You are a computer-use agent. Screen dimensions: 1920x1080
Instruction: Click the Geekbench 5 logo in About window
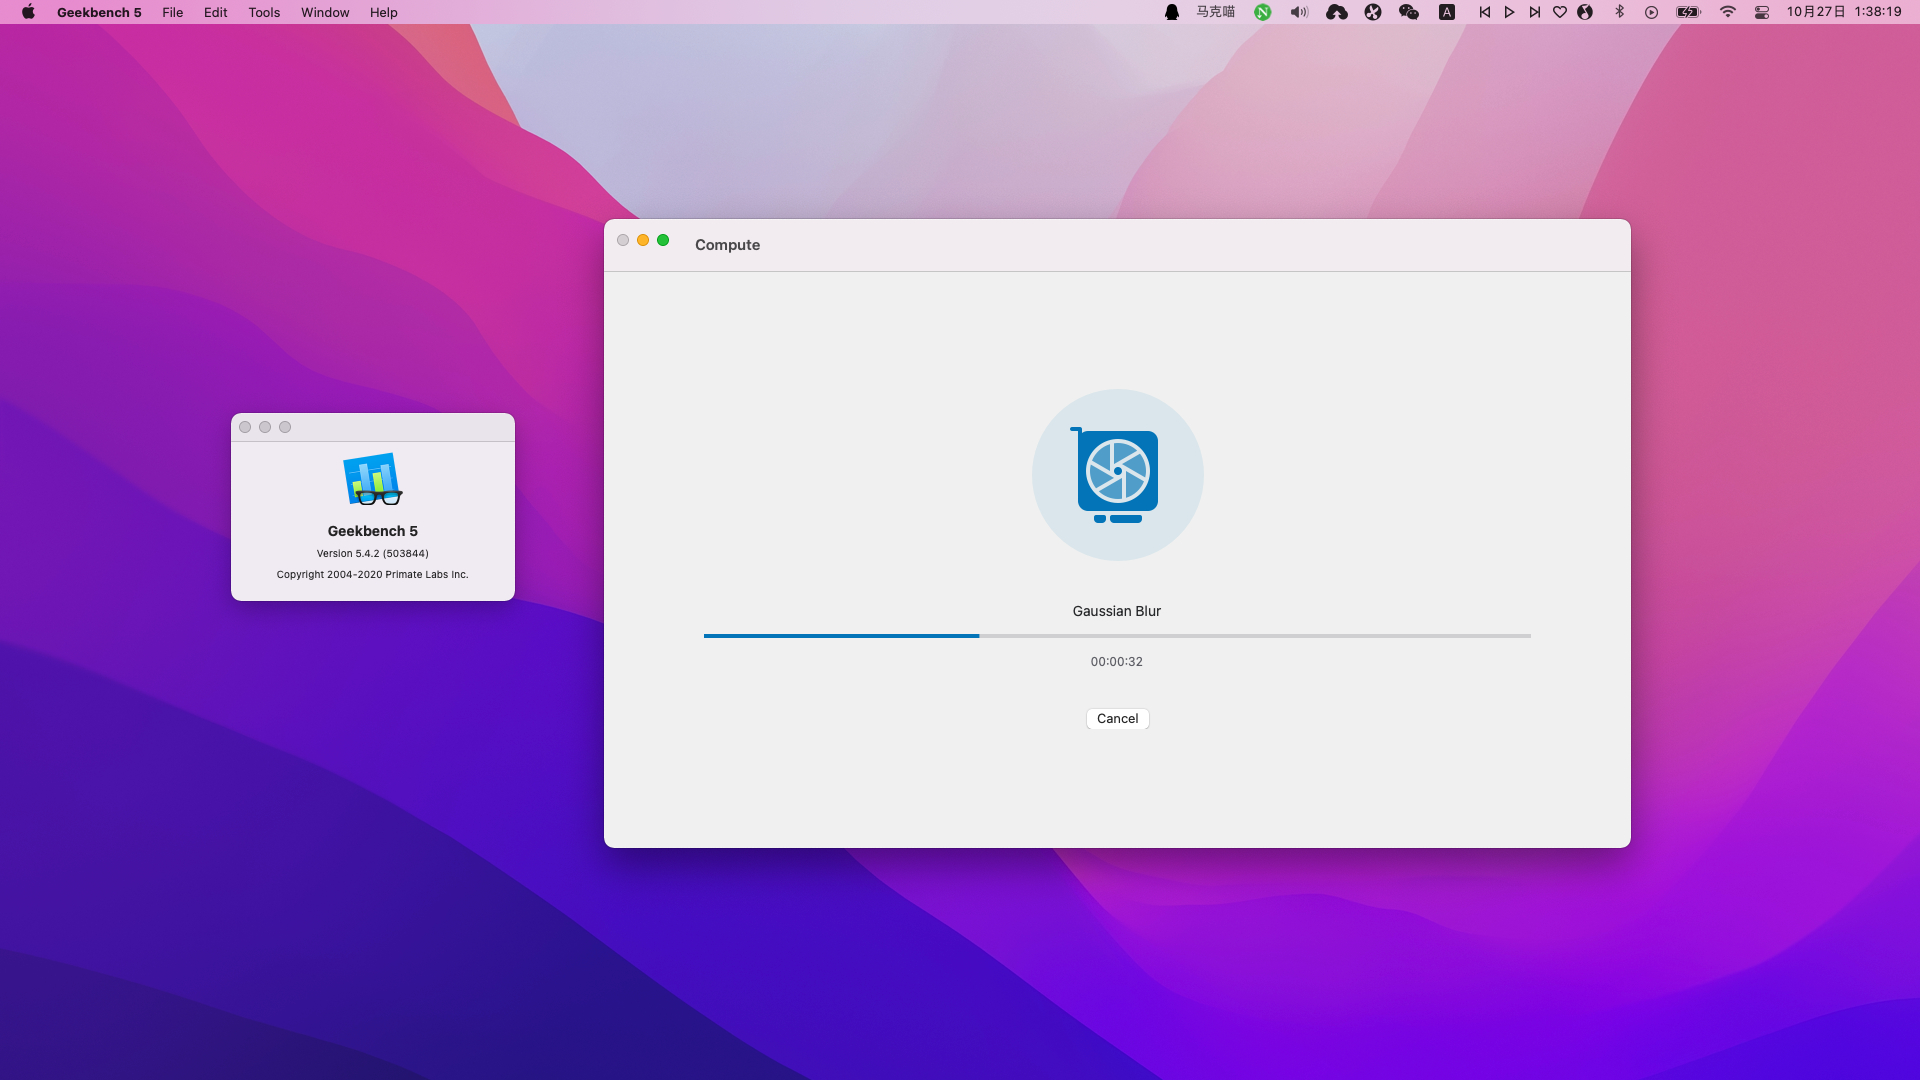tap(372, 480)
